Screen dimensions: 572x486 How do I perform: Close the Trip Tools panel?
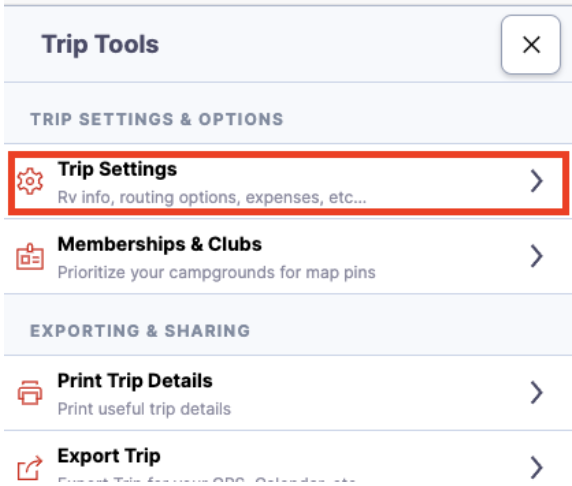(x=531, y=45)
